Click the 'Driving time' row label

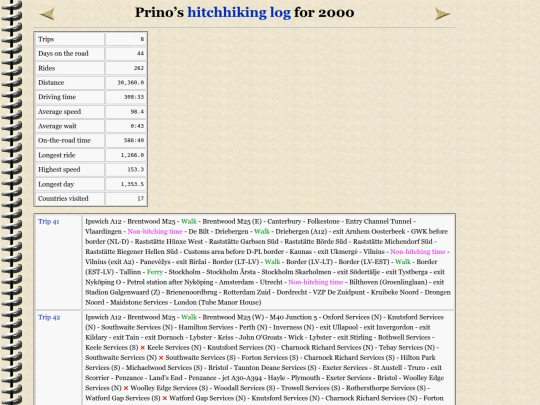tap(57, 97)
